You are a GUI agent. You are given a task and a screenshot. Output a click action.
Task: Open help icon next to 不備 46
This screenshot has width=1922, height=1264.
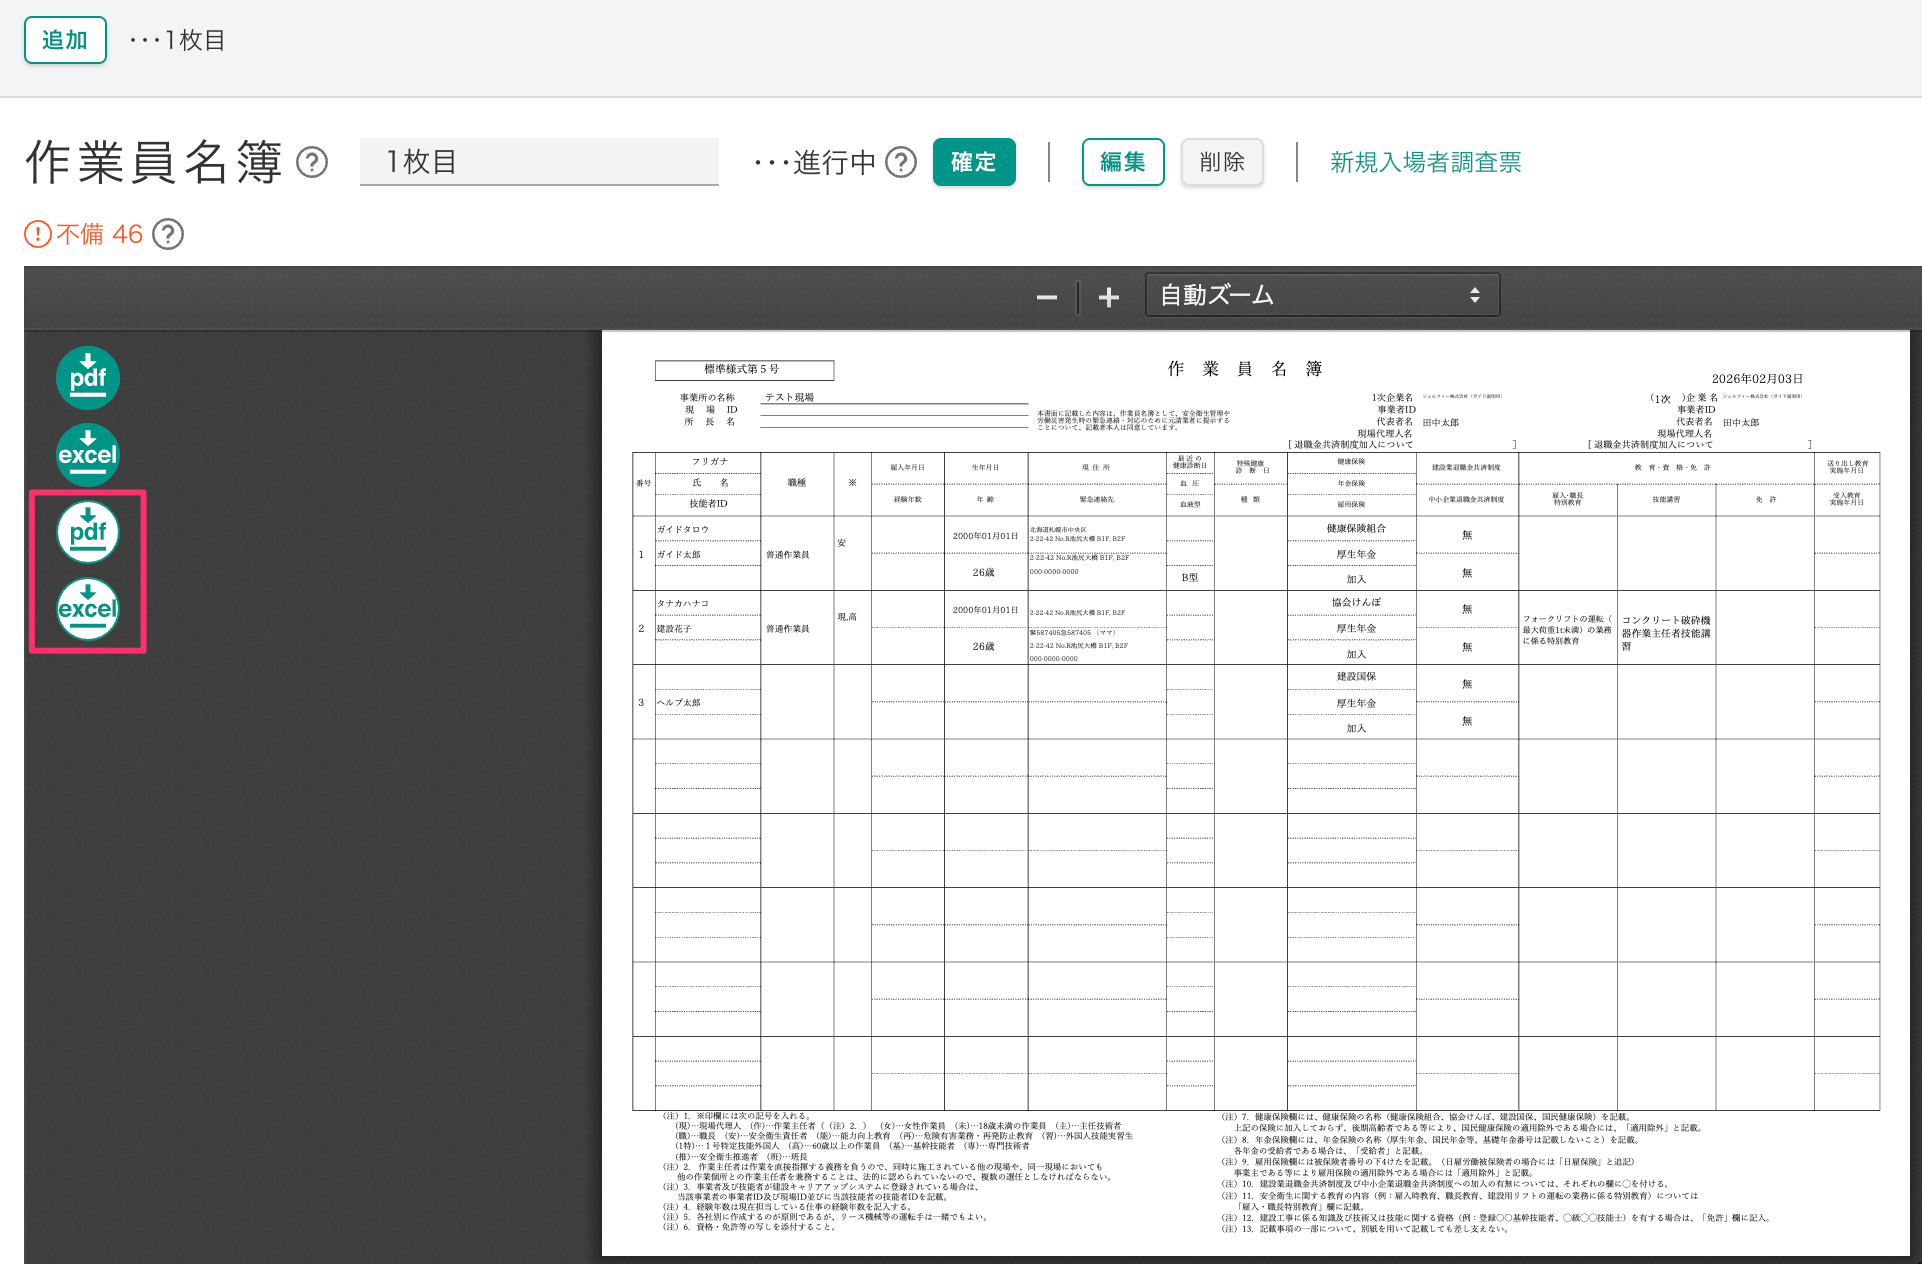click(168, 234)
